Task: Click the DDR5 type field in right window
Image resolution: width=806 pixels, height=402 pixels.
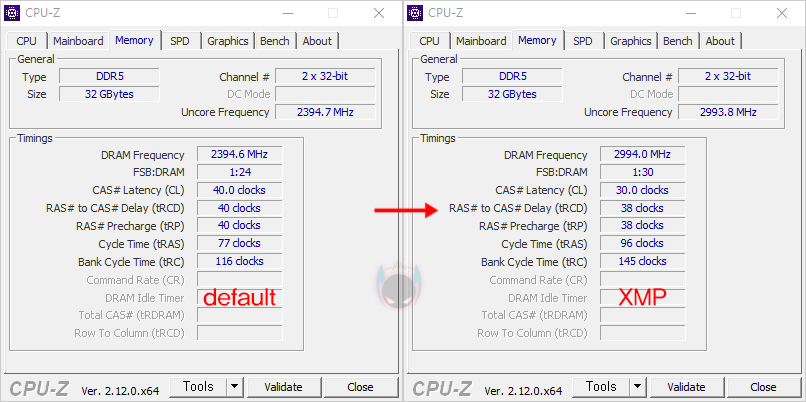Action: 512,77
